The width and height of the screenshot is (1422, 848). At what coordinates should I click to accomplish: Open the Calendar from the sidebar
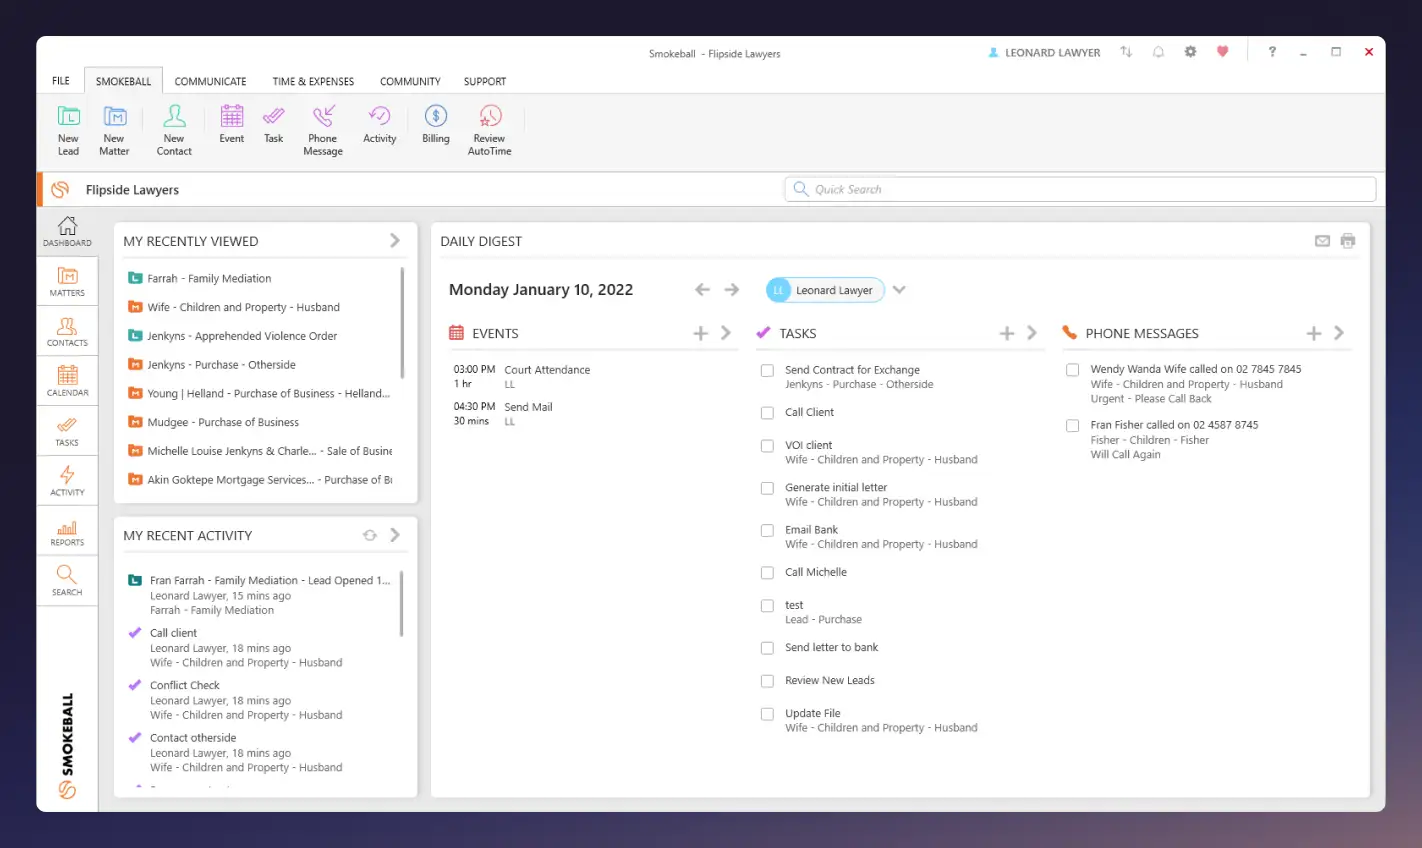click(x=67, y=380)
